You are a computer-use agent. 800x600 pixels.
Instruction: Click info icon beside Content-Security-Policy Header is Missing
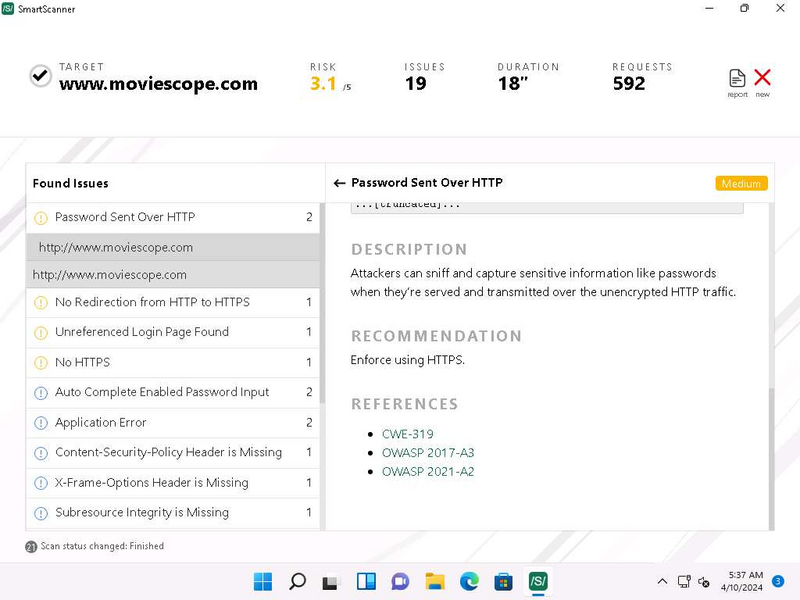pyautogui.click(x=41, y=453)
